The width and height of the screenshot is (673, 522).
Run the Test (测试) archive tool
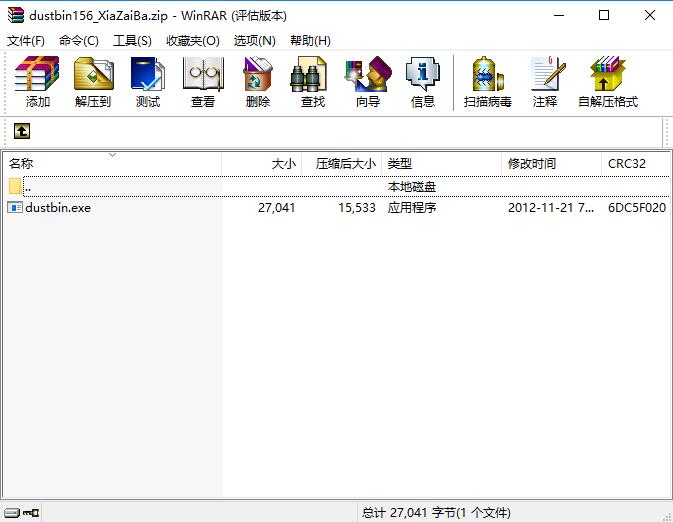click(x=148, y=82)
